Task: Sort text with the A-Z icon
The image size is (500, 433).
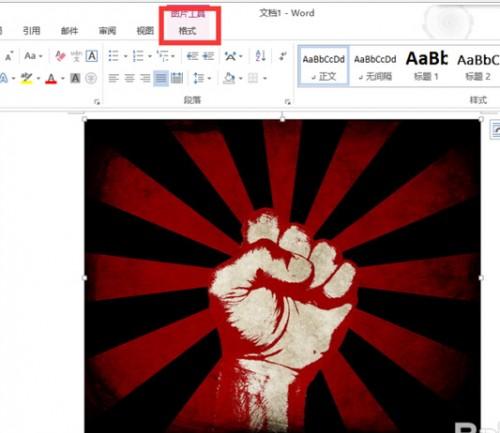Action: coord(260,56)
